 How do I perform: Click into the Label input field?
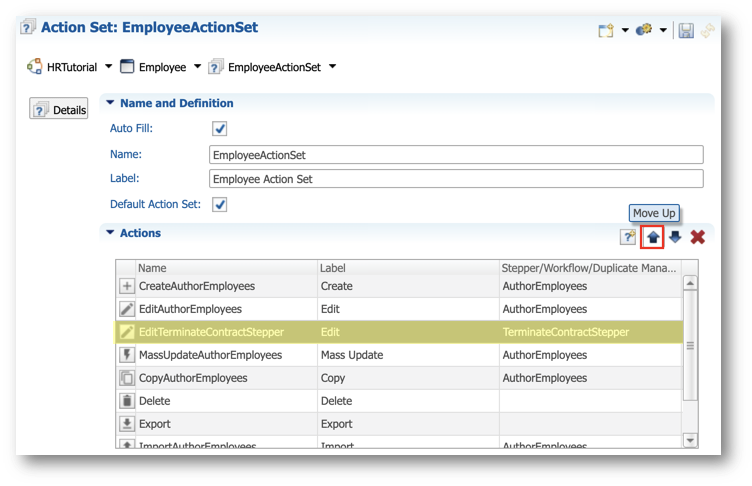456,179
